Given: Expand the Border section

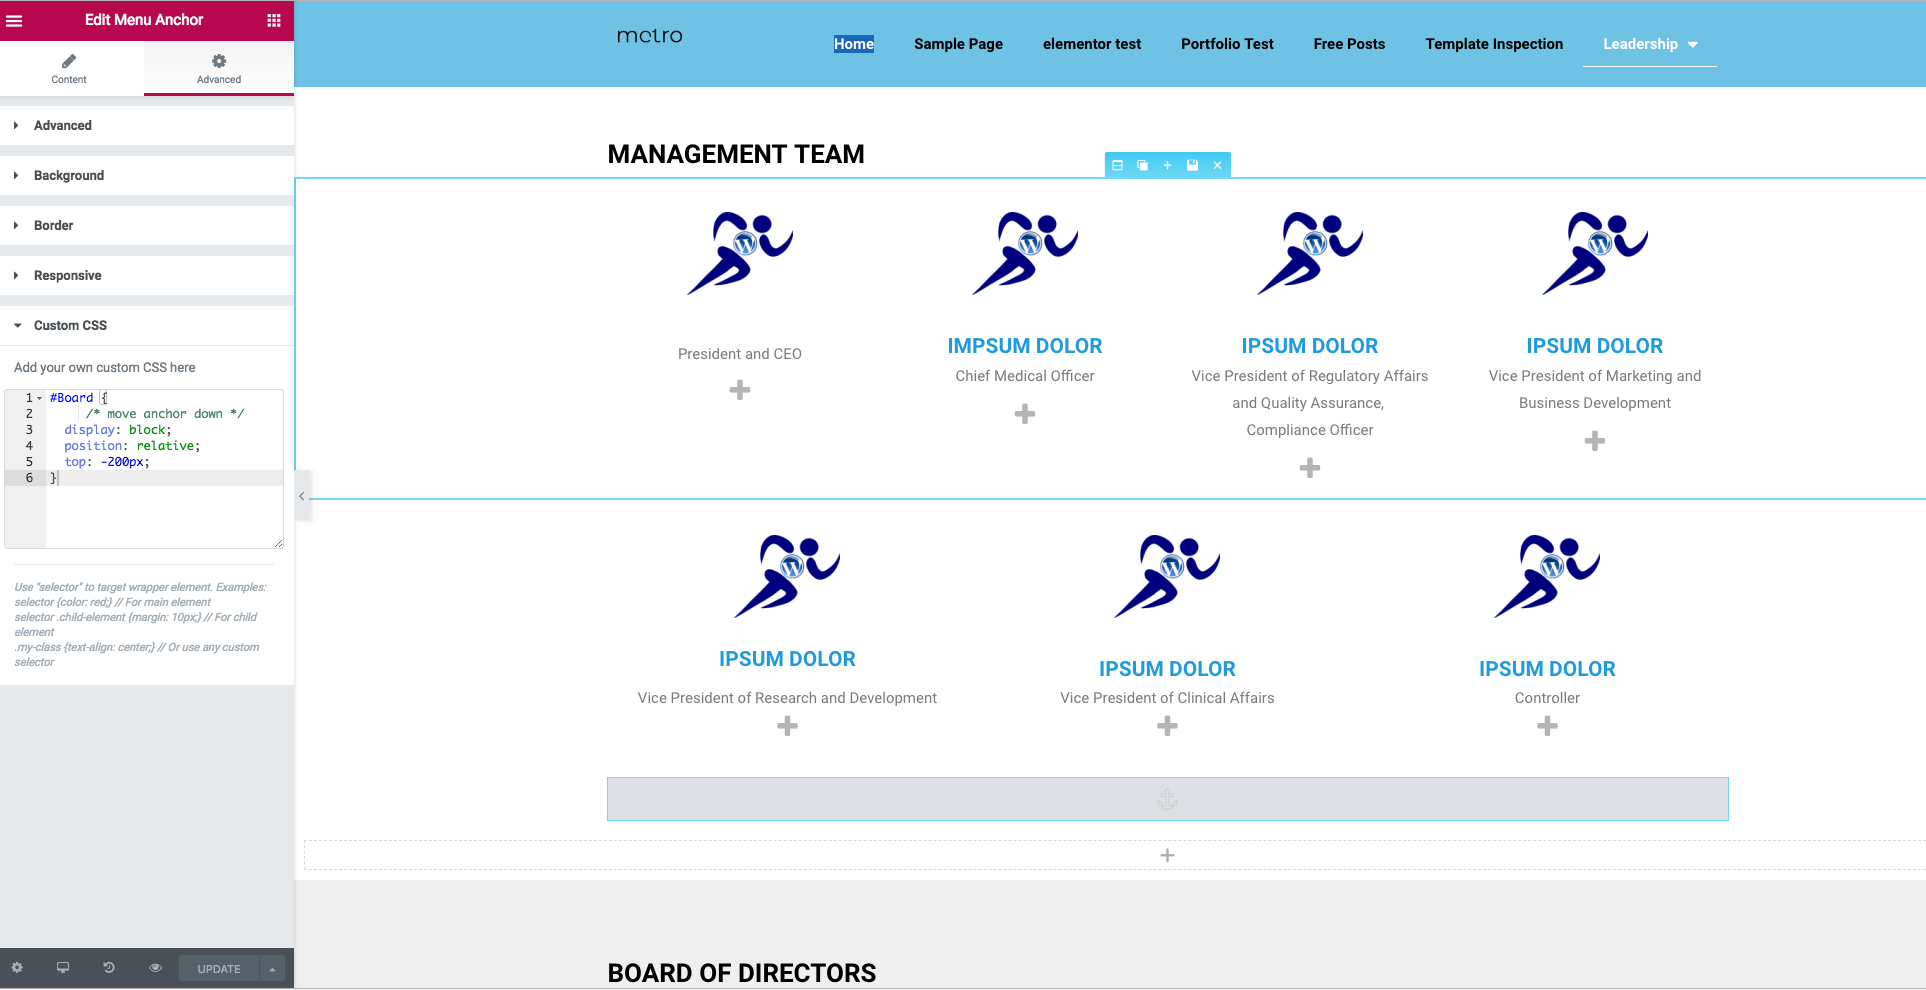Looking at the screenshot, I should point(147,225).
